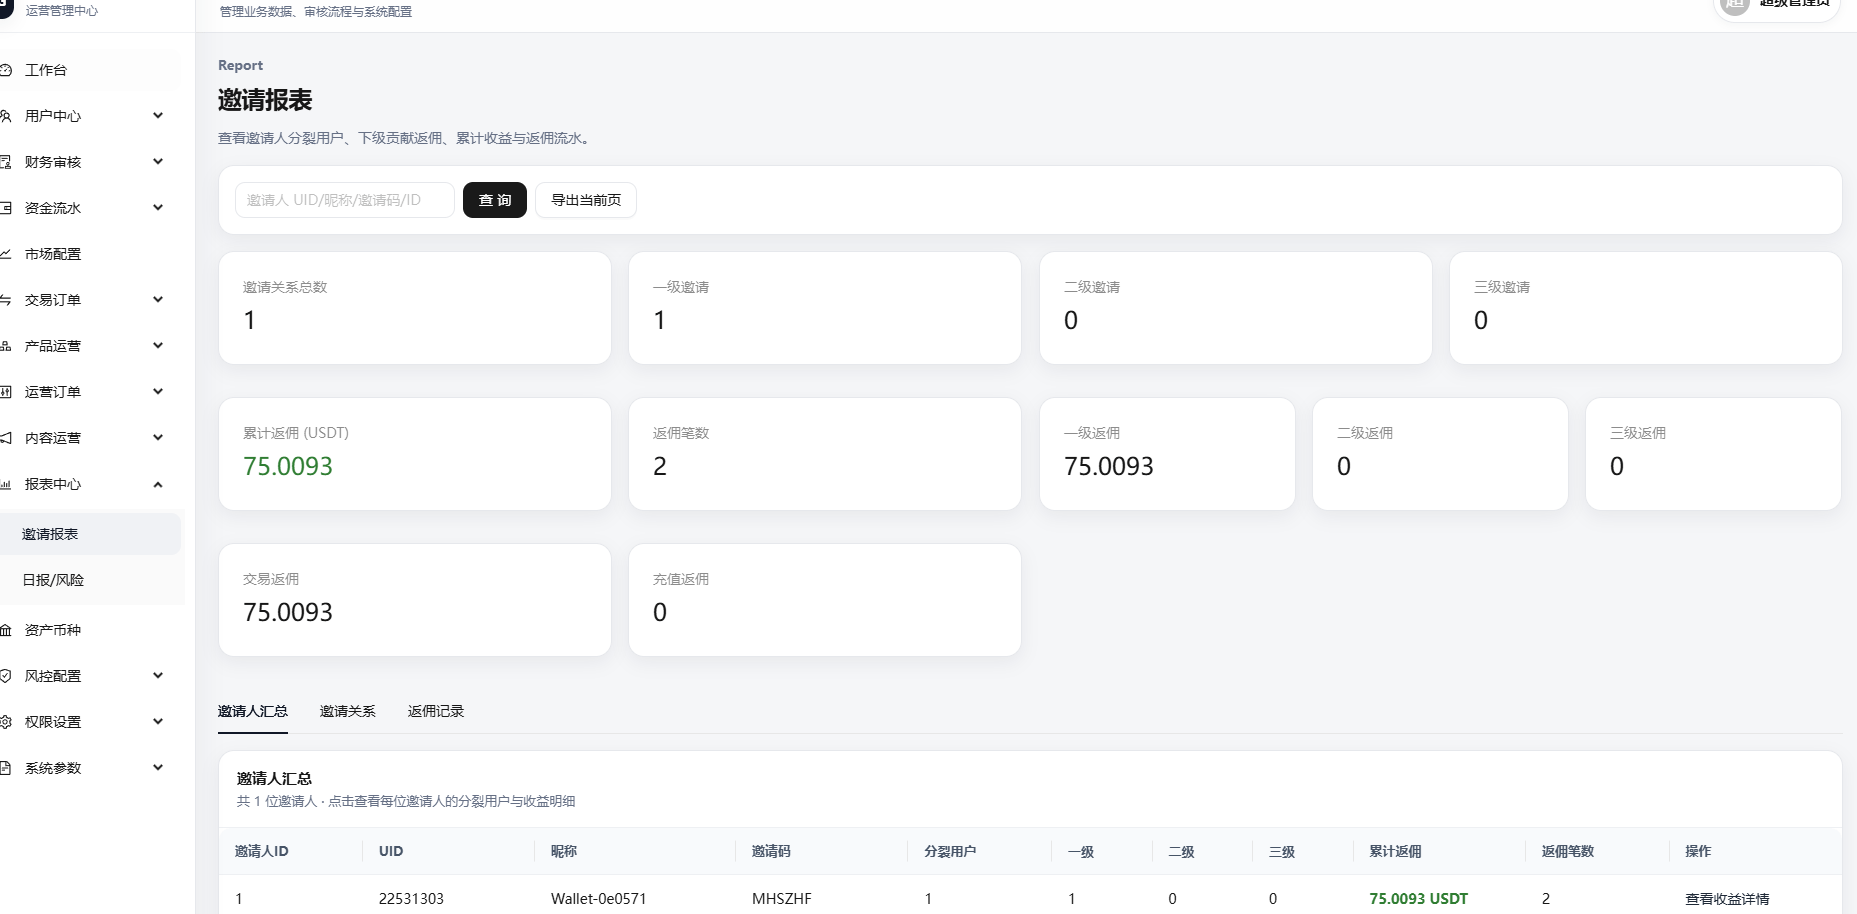Collapse the 报表中心 menu chevron

coord(158,484)
